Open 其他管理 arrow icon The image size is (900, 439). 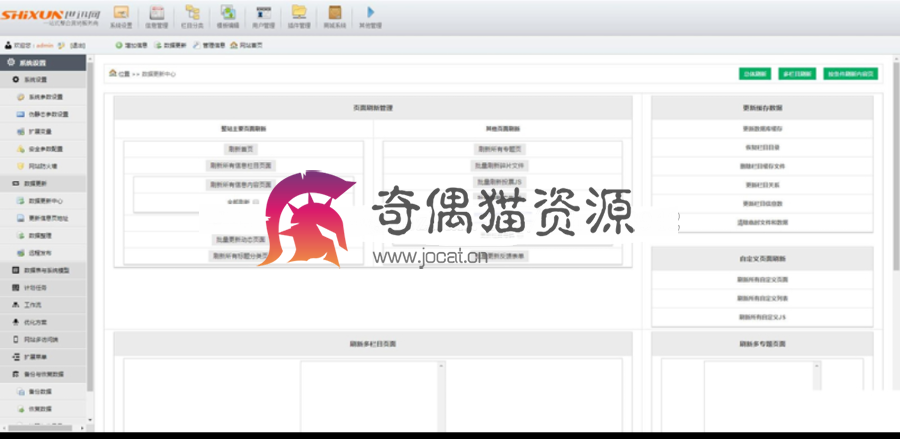coord(370,16)
